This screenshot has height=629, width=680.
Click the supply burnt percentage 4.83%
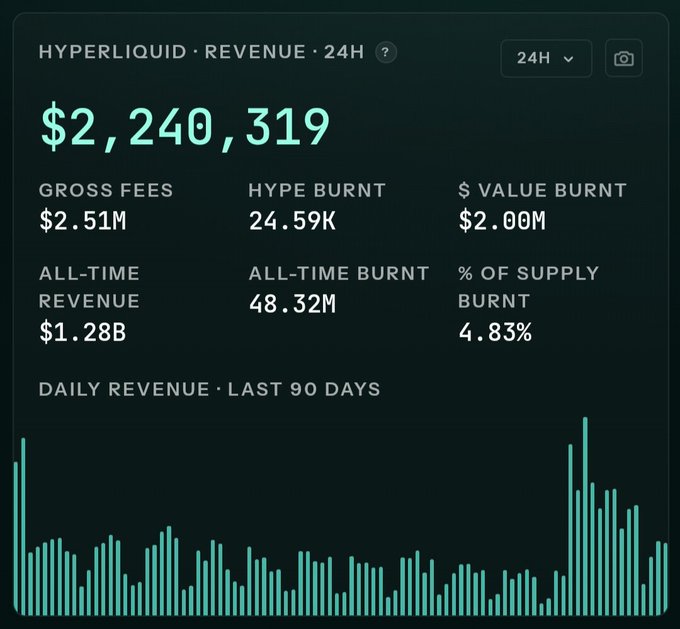[x=495, y=332]
